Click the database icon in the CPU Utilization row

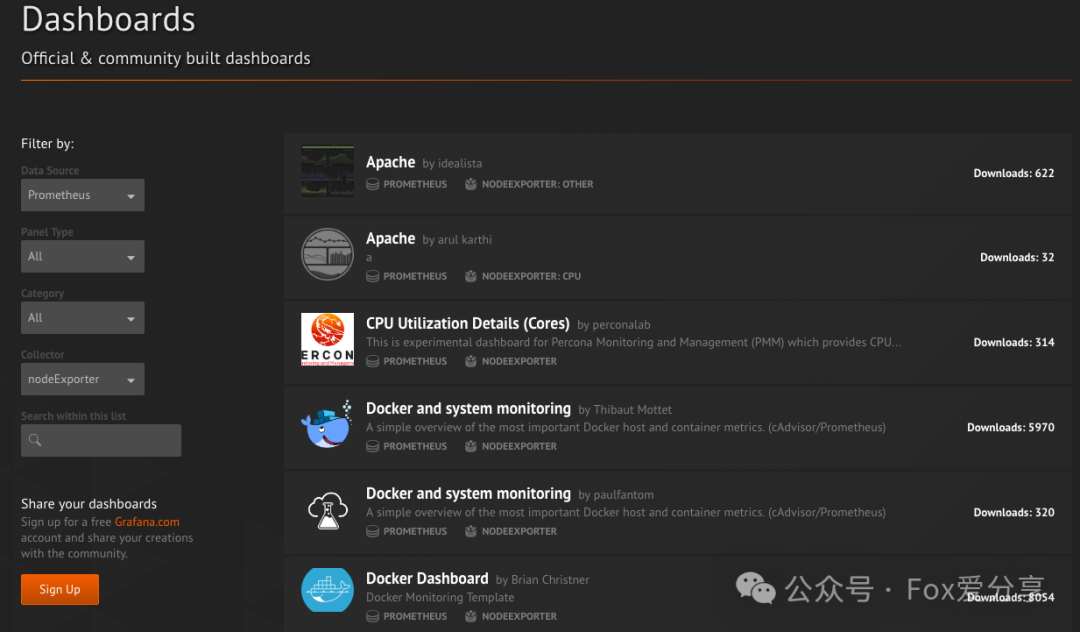pos(373,361)
